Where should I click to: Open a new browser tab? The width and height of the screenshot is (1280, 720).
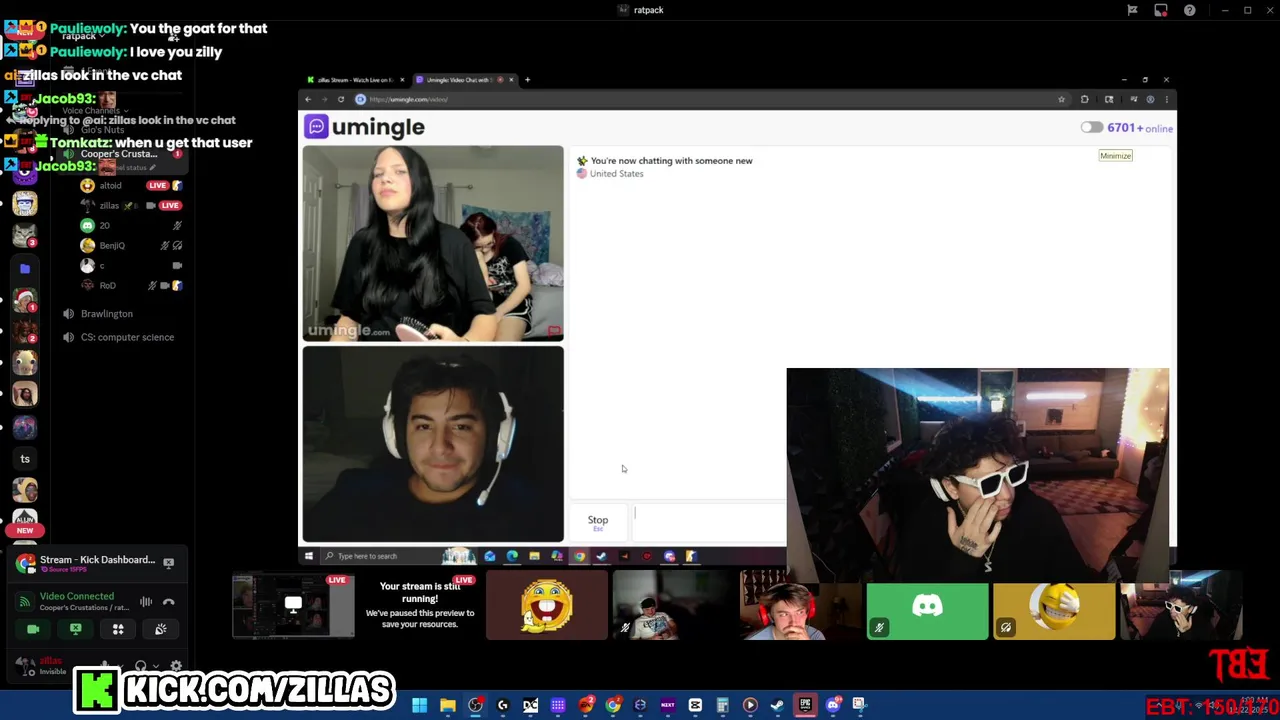coord(528,80)
